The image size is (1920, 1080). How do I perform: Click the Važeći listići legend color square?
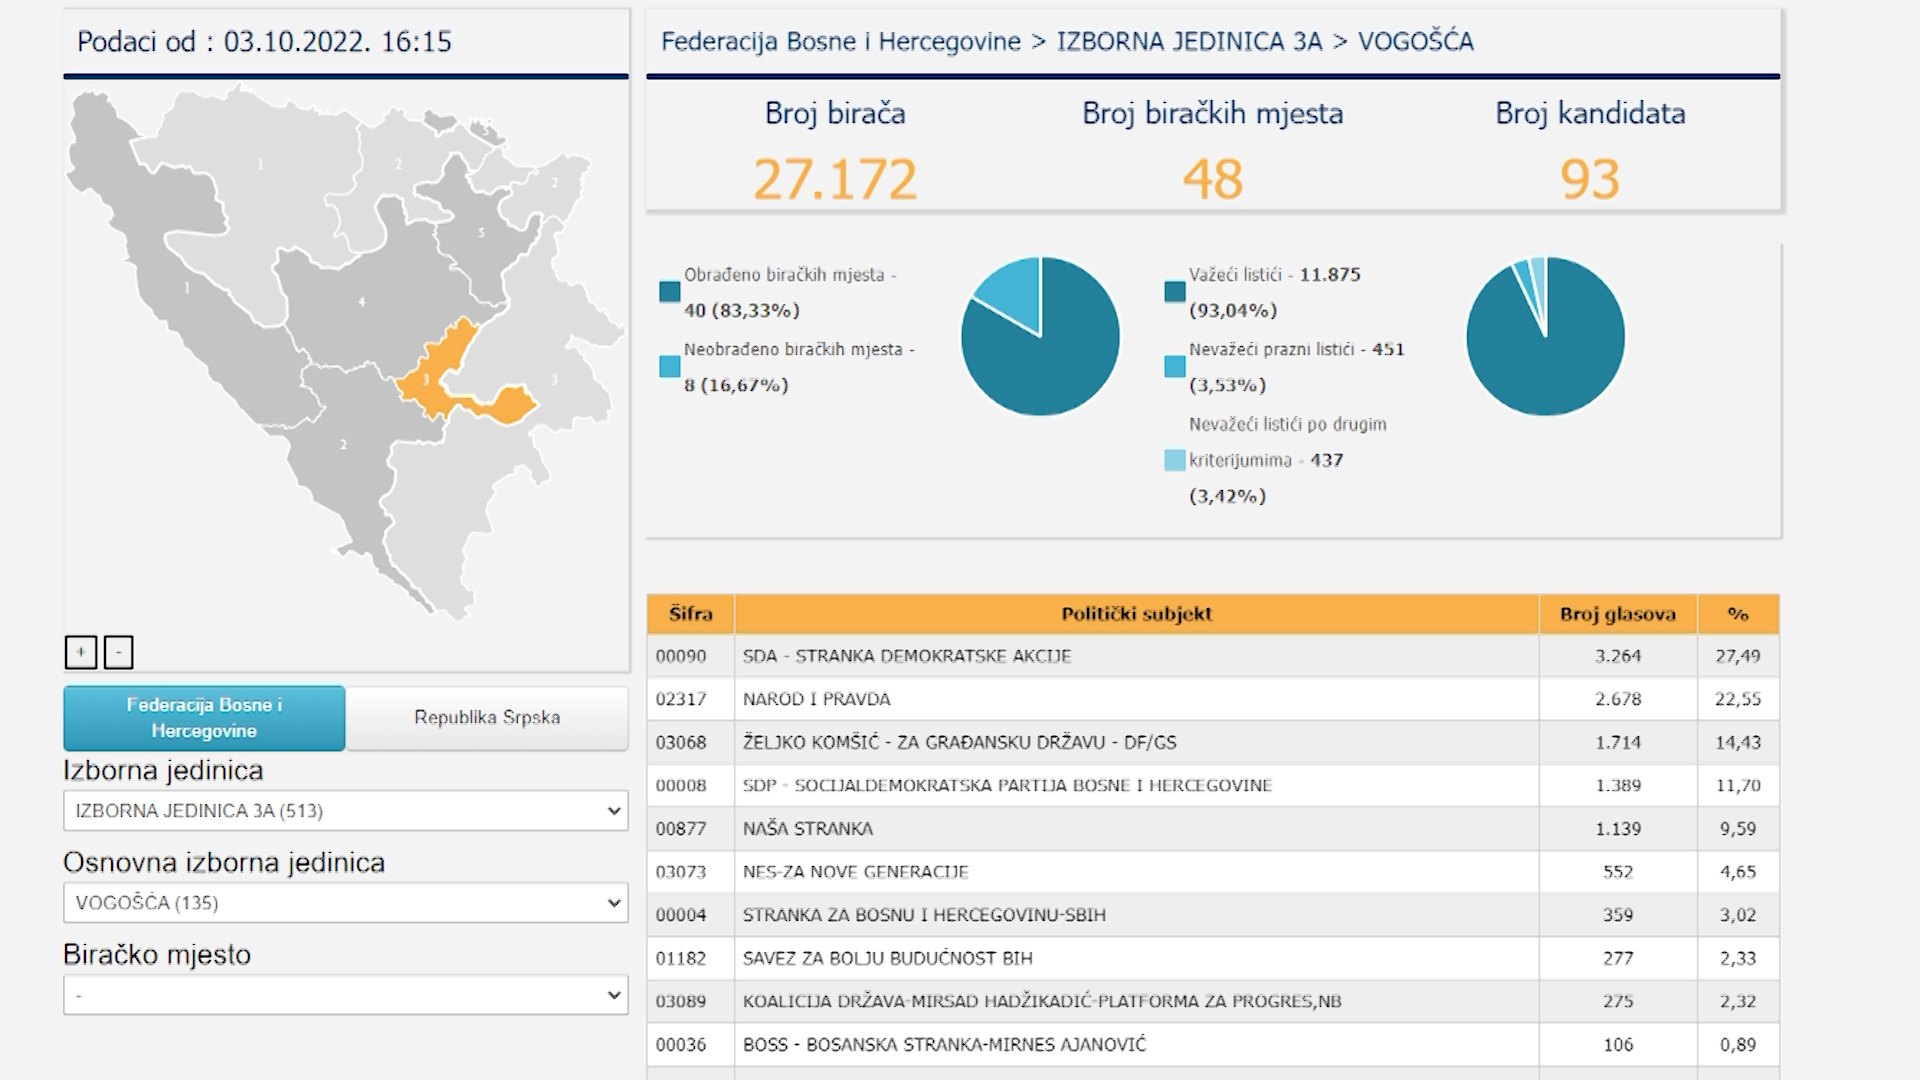click(x=1175, y=292)
